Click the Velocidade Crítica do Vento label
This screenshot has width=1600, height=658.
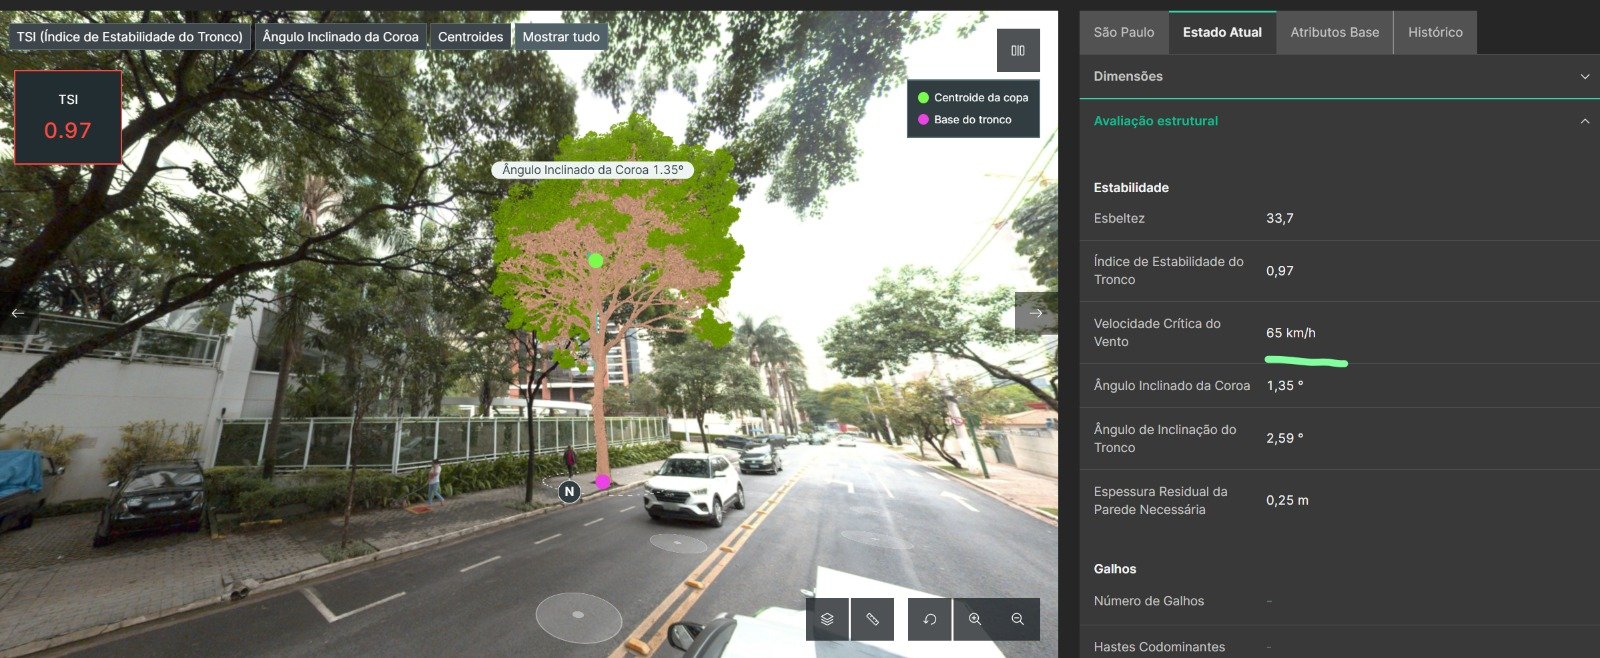point(1157,333)
